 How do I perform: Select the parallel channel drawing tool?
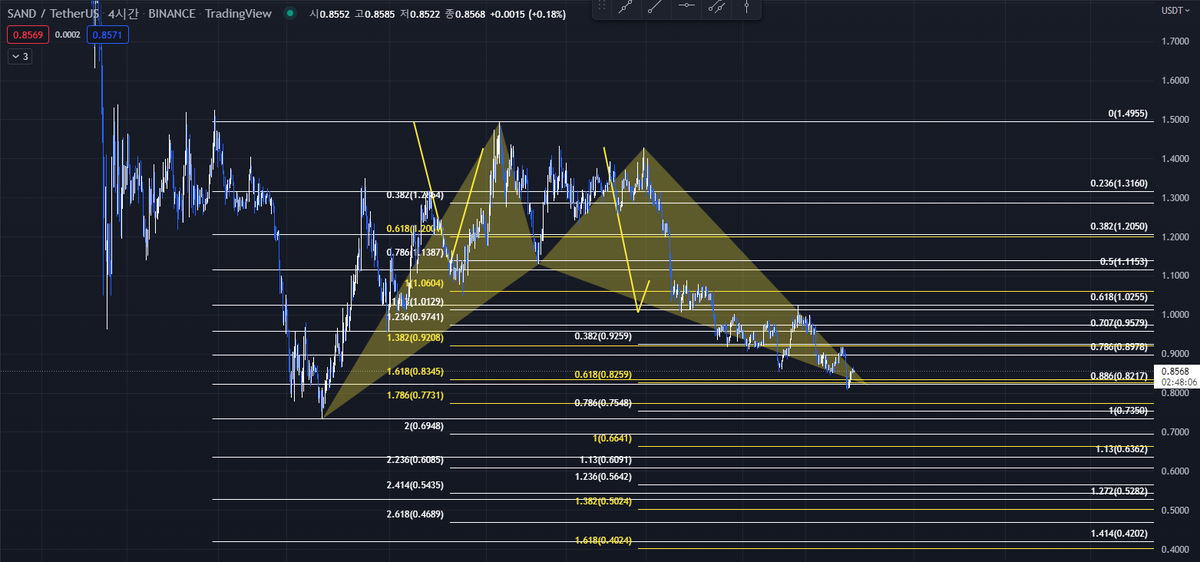tap(717, 7)
